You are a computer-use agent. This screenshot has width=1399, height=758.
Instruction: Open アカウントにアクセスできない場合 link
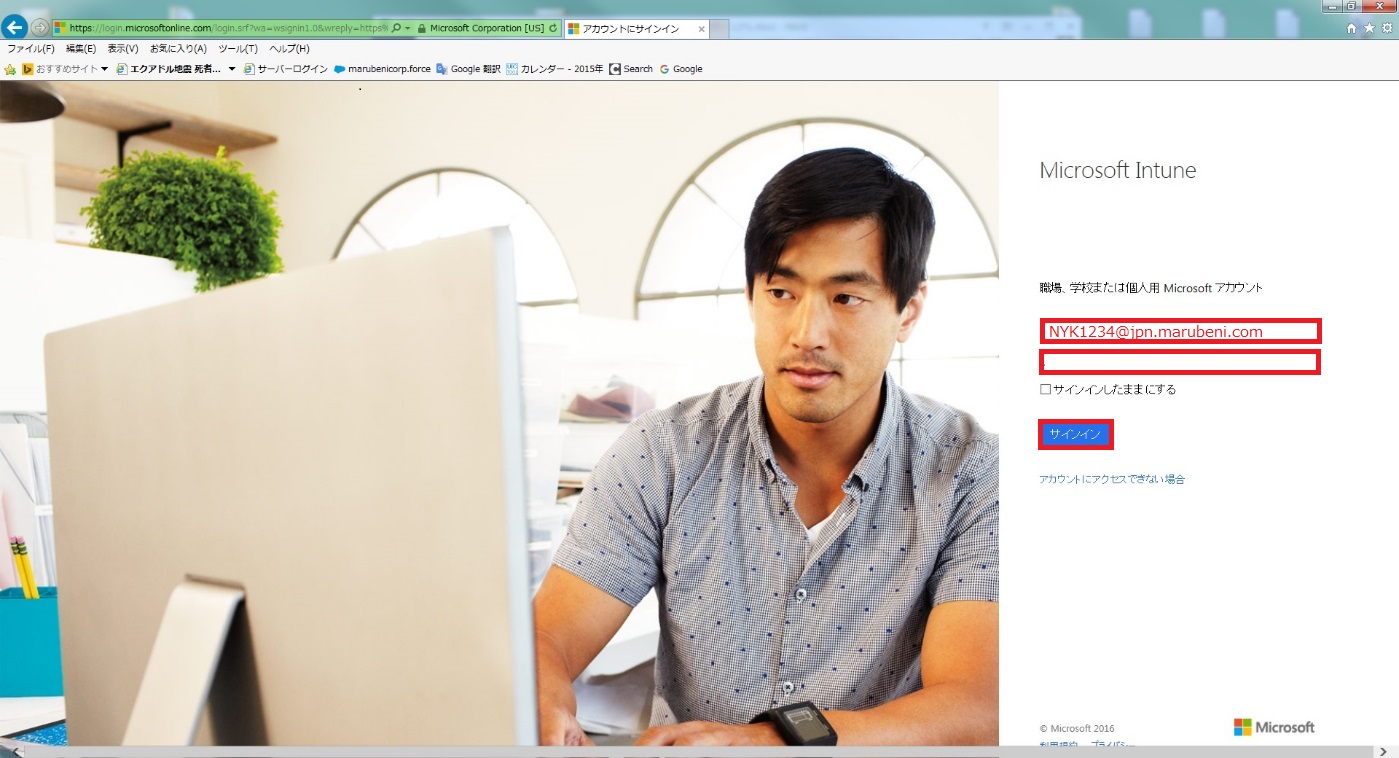1111,479
